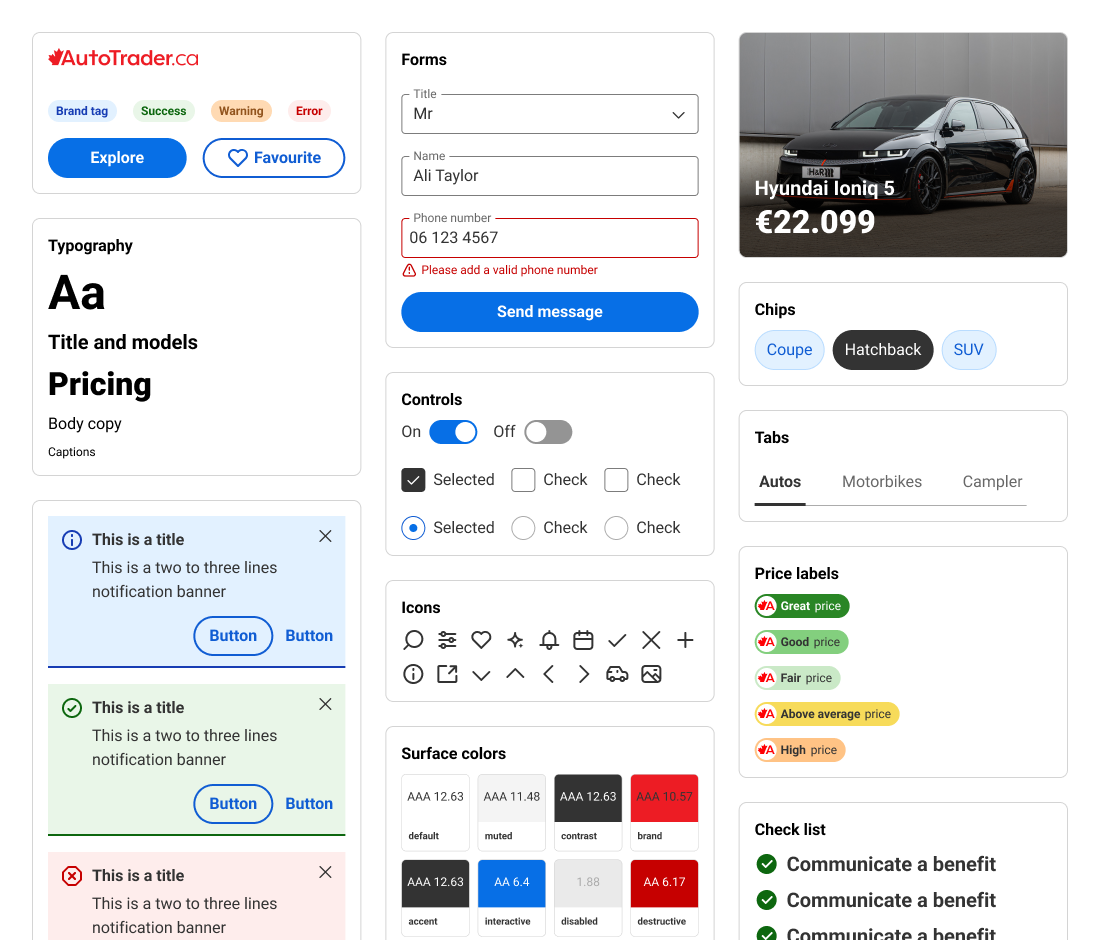Image resolution: width=1100 pixels, height=940 pixels.
Task: Click the Name field containing Ali Taylor
Action: 550,175
